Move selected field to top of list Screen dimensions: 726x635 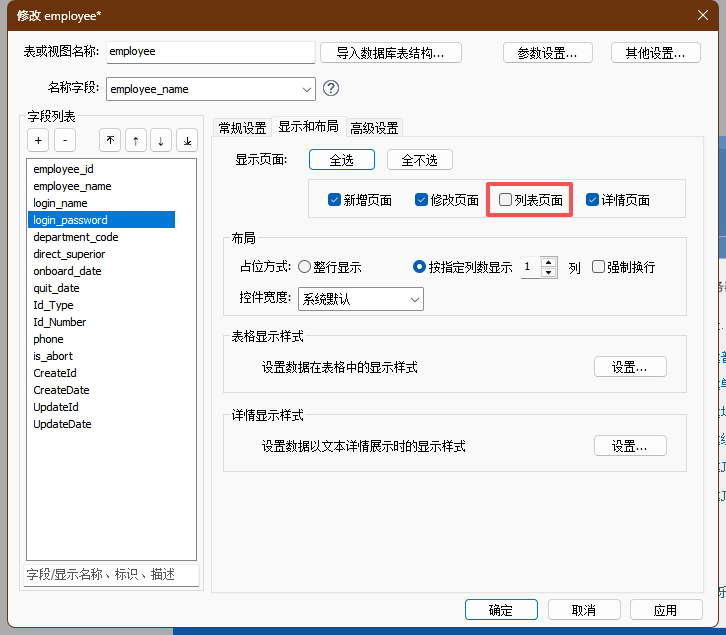[110, 141]
